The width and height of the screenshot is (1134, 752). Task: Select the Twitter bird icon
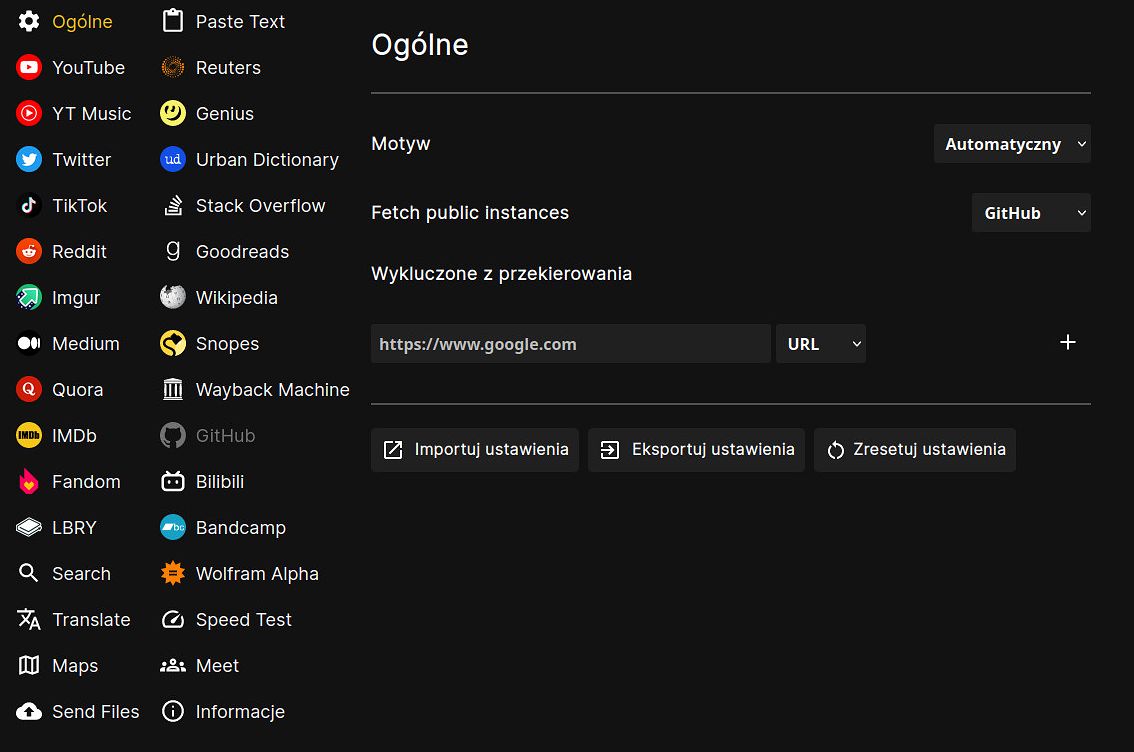coord(29,159)
